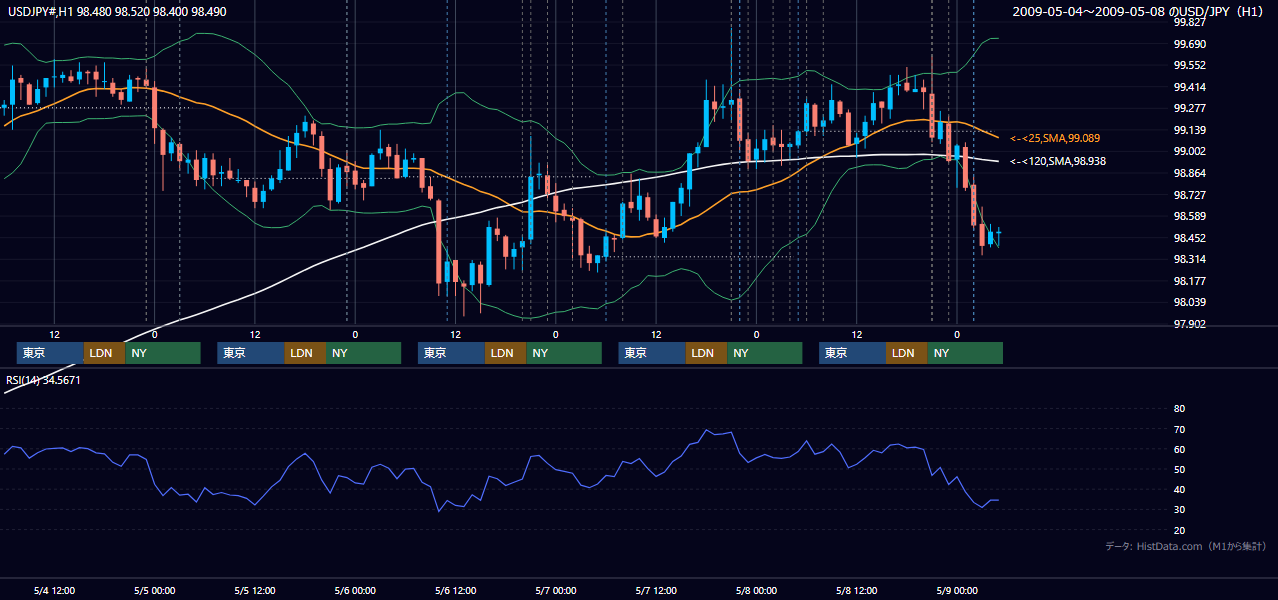Click the RSI scale value 80
The image size is (1278, 600).
[1179, 409]
